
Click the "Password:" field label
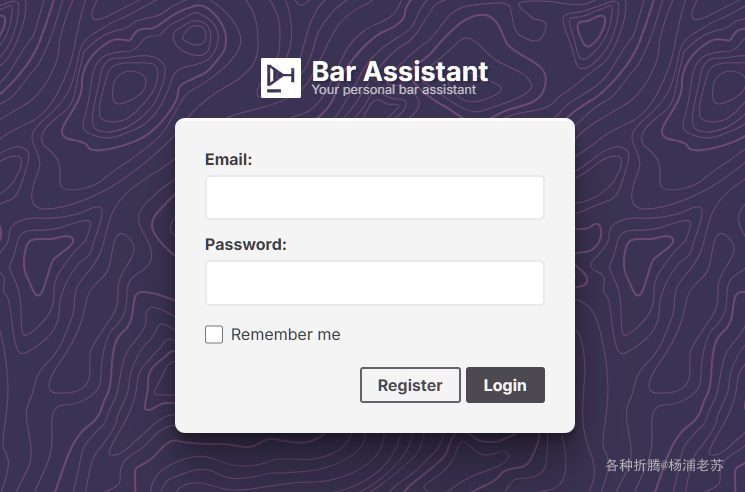pos(246,245)
